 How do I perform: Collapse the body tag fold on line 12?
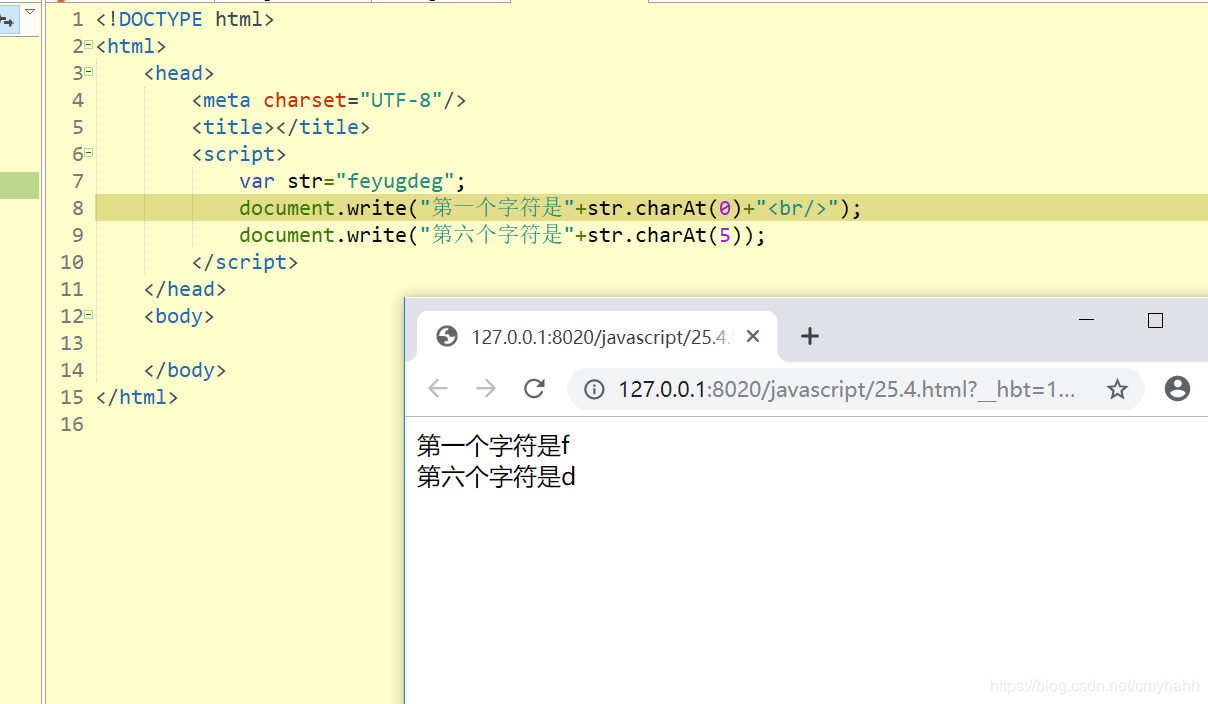tap(89, 314)
